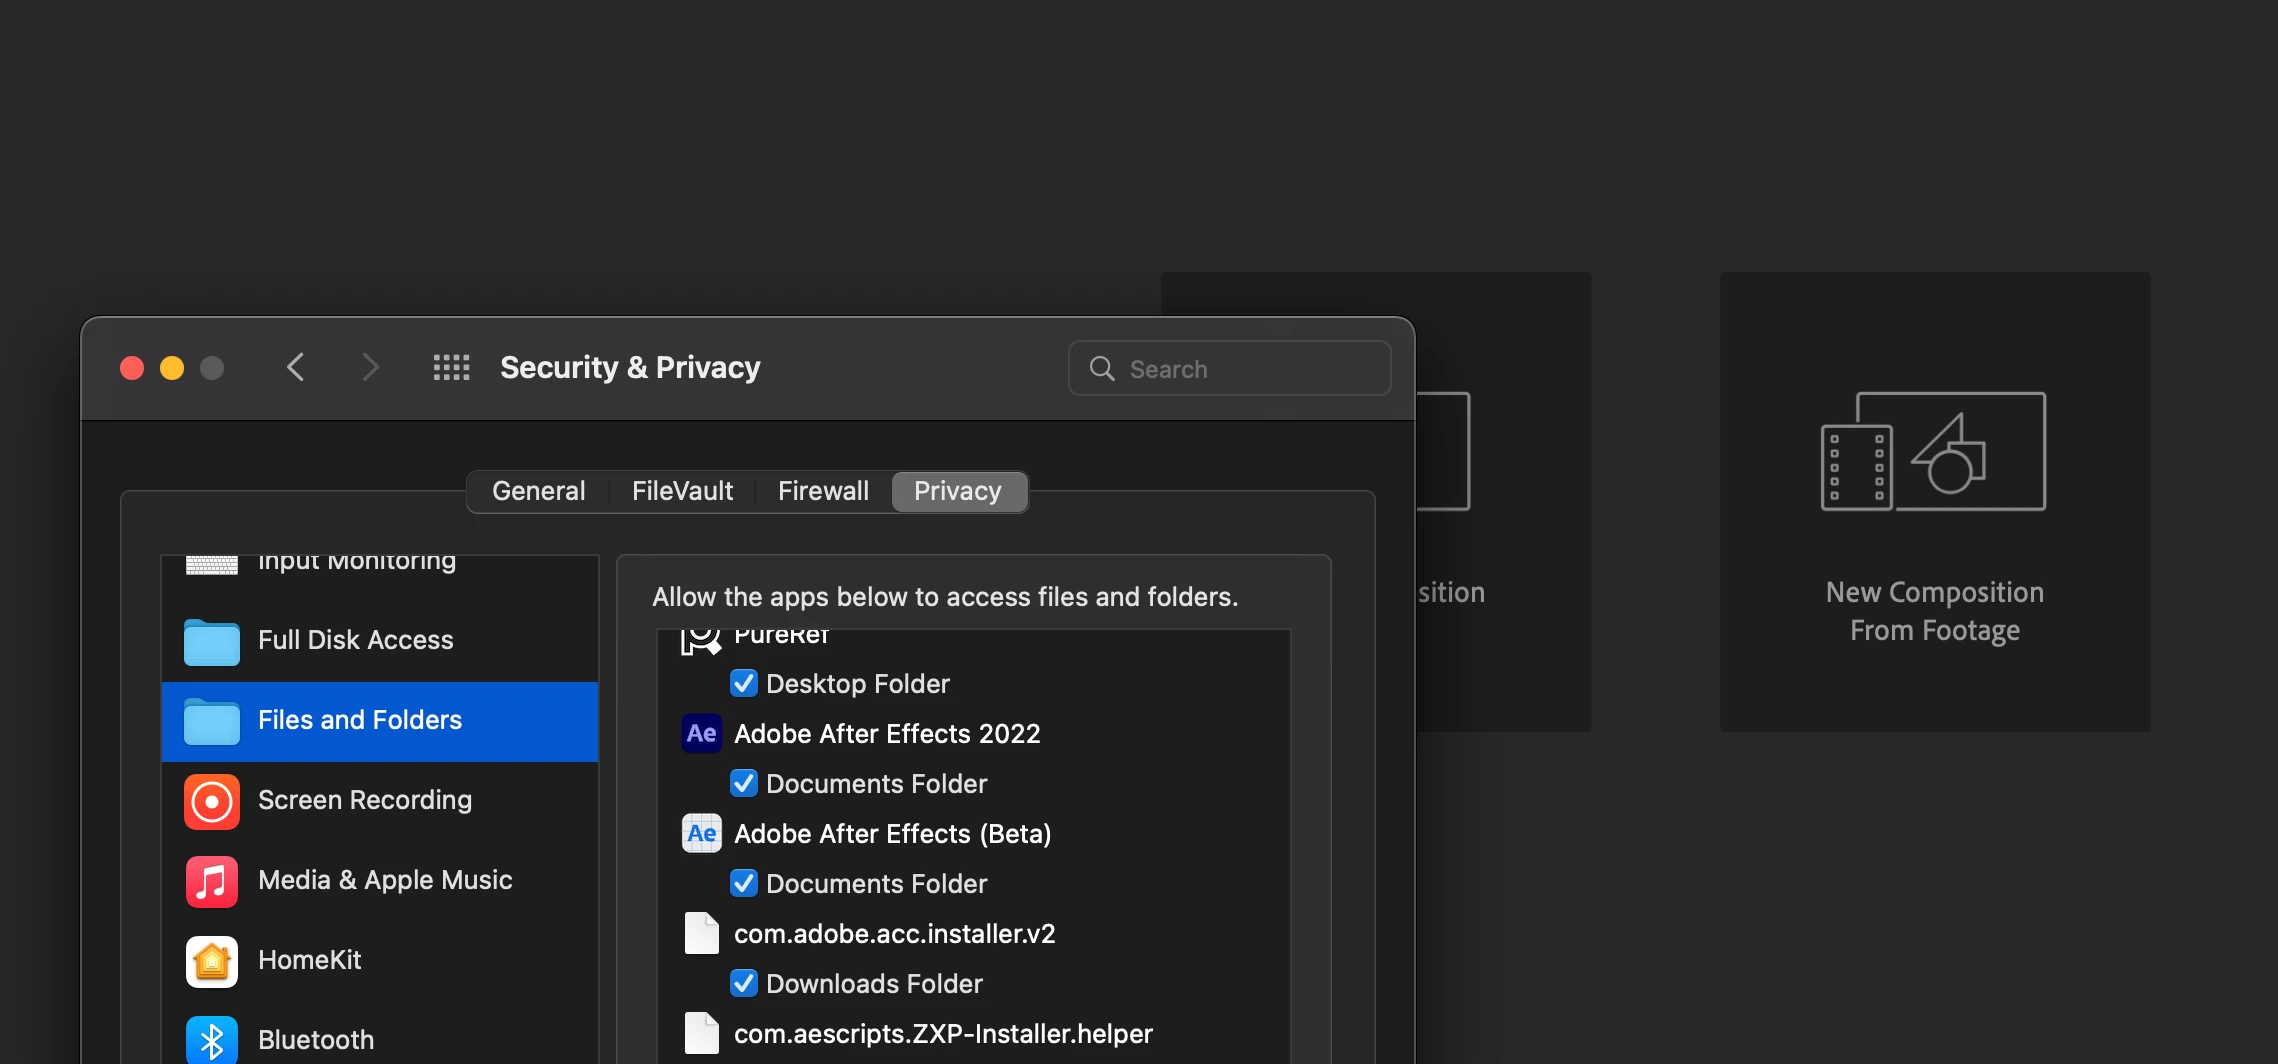Select the com.aescripts.ZXP-Installer.helper row
The width and height of the screenshot is (2278, 1064).
tap(973, 1033)
